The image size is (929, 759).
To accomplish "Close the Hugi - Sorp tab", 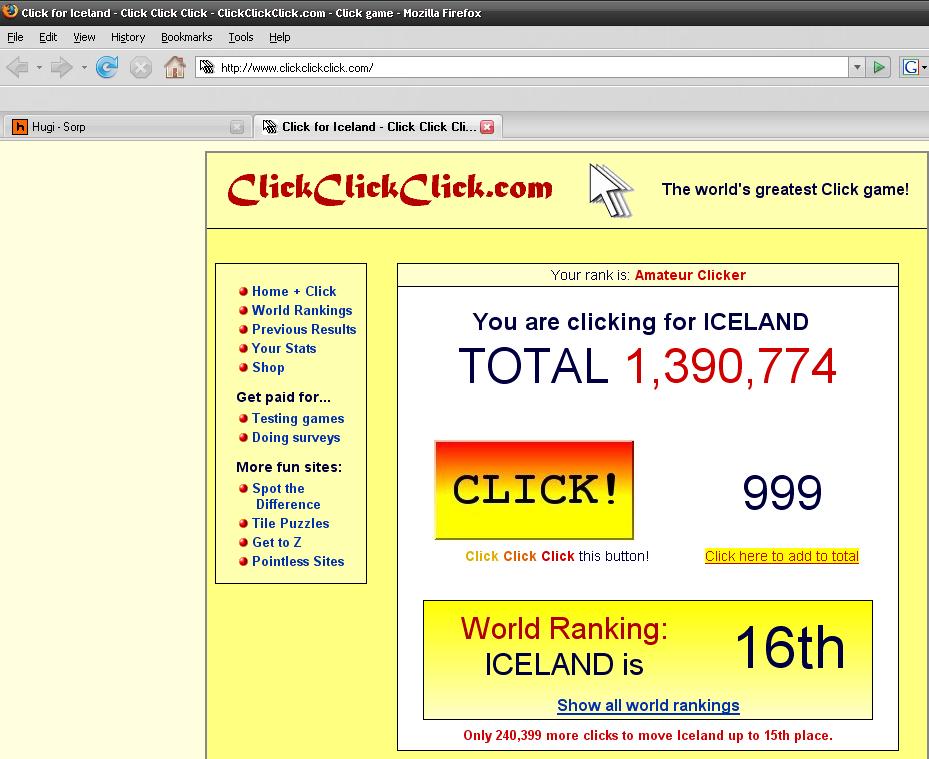I will pos(237,127).
